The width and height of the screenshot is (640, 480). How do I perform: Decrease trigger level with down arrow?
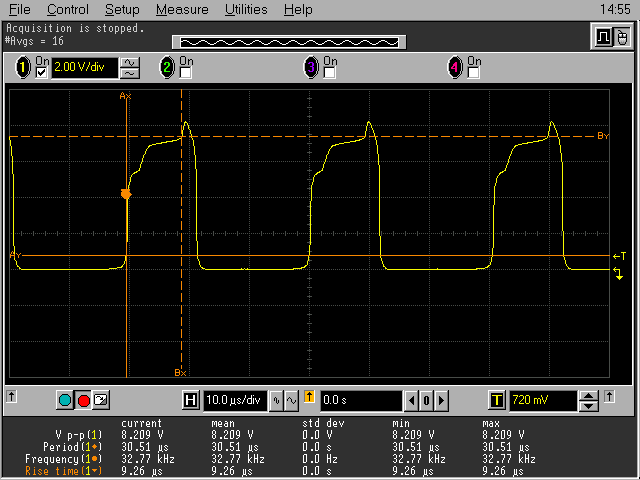point(588,406)
